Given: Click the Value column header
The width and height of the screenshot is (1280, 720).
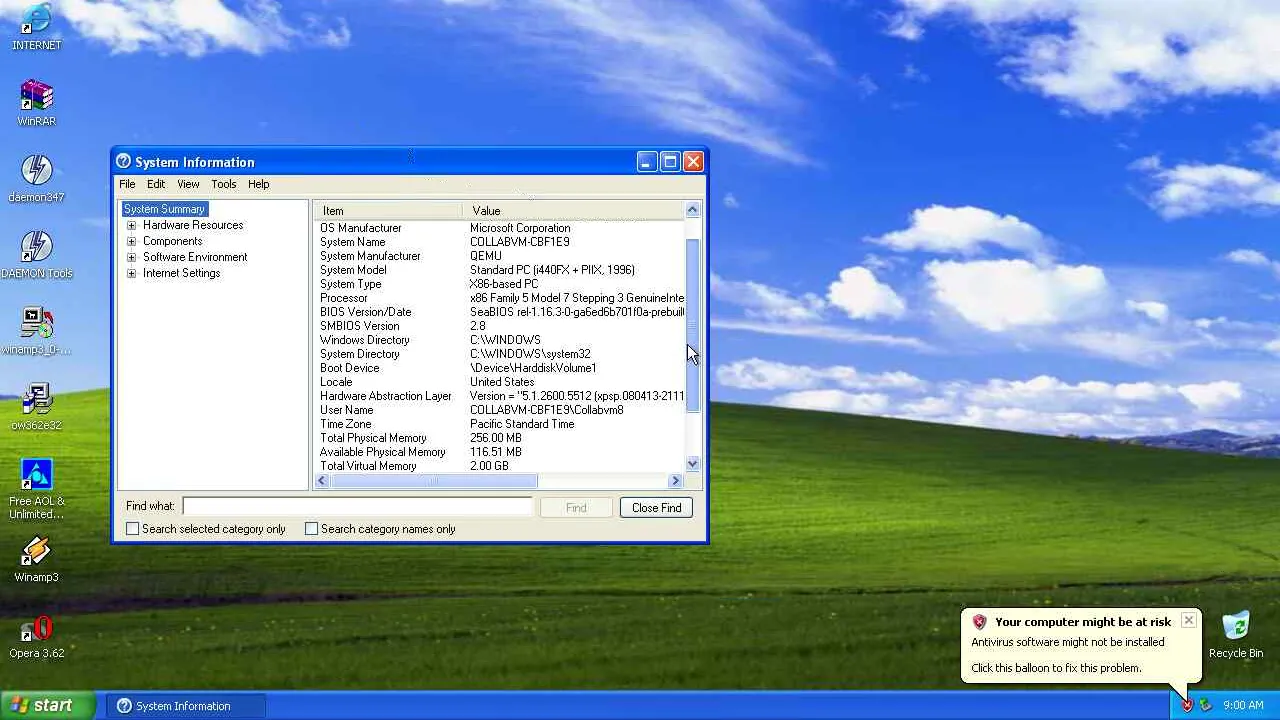Looking at the screenshot, I should pos(573,210).
